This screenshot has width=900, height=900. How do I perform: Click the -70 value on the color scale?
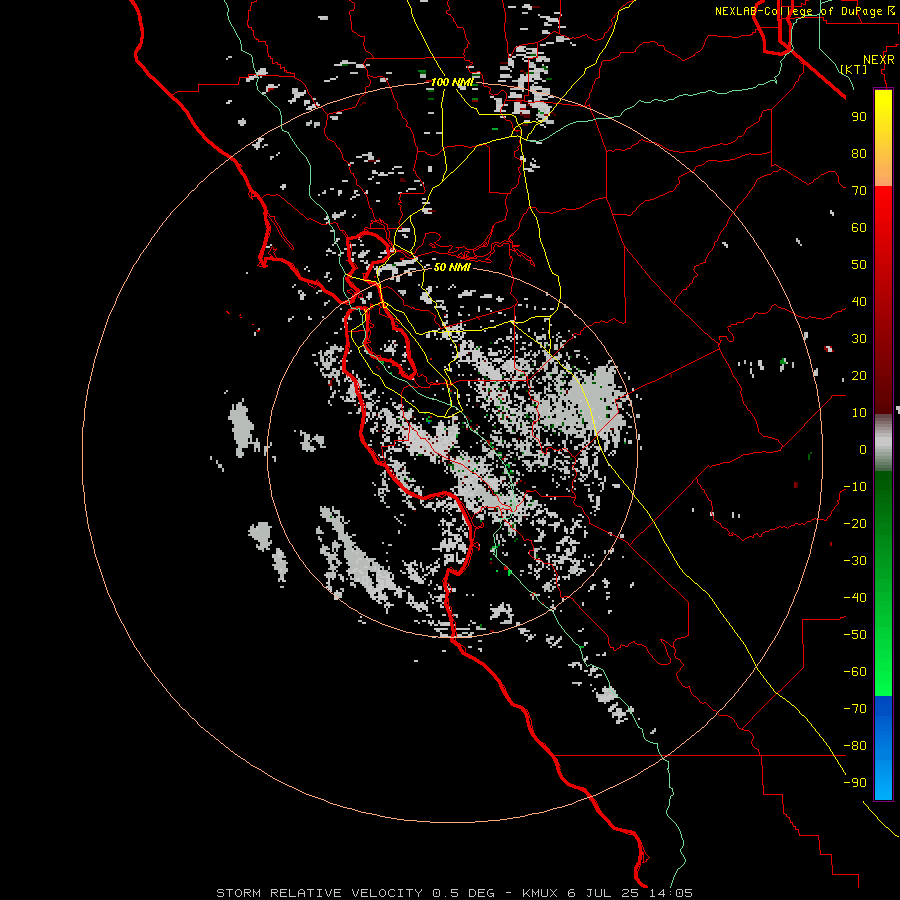click(855, 709)
